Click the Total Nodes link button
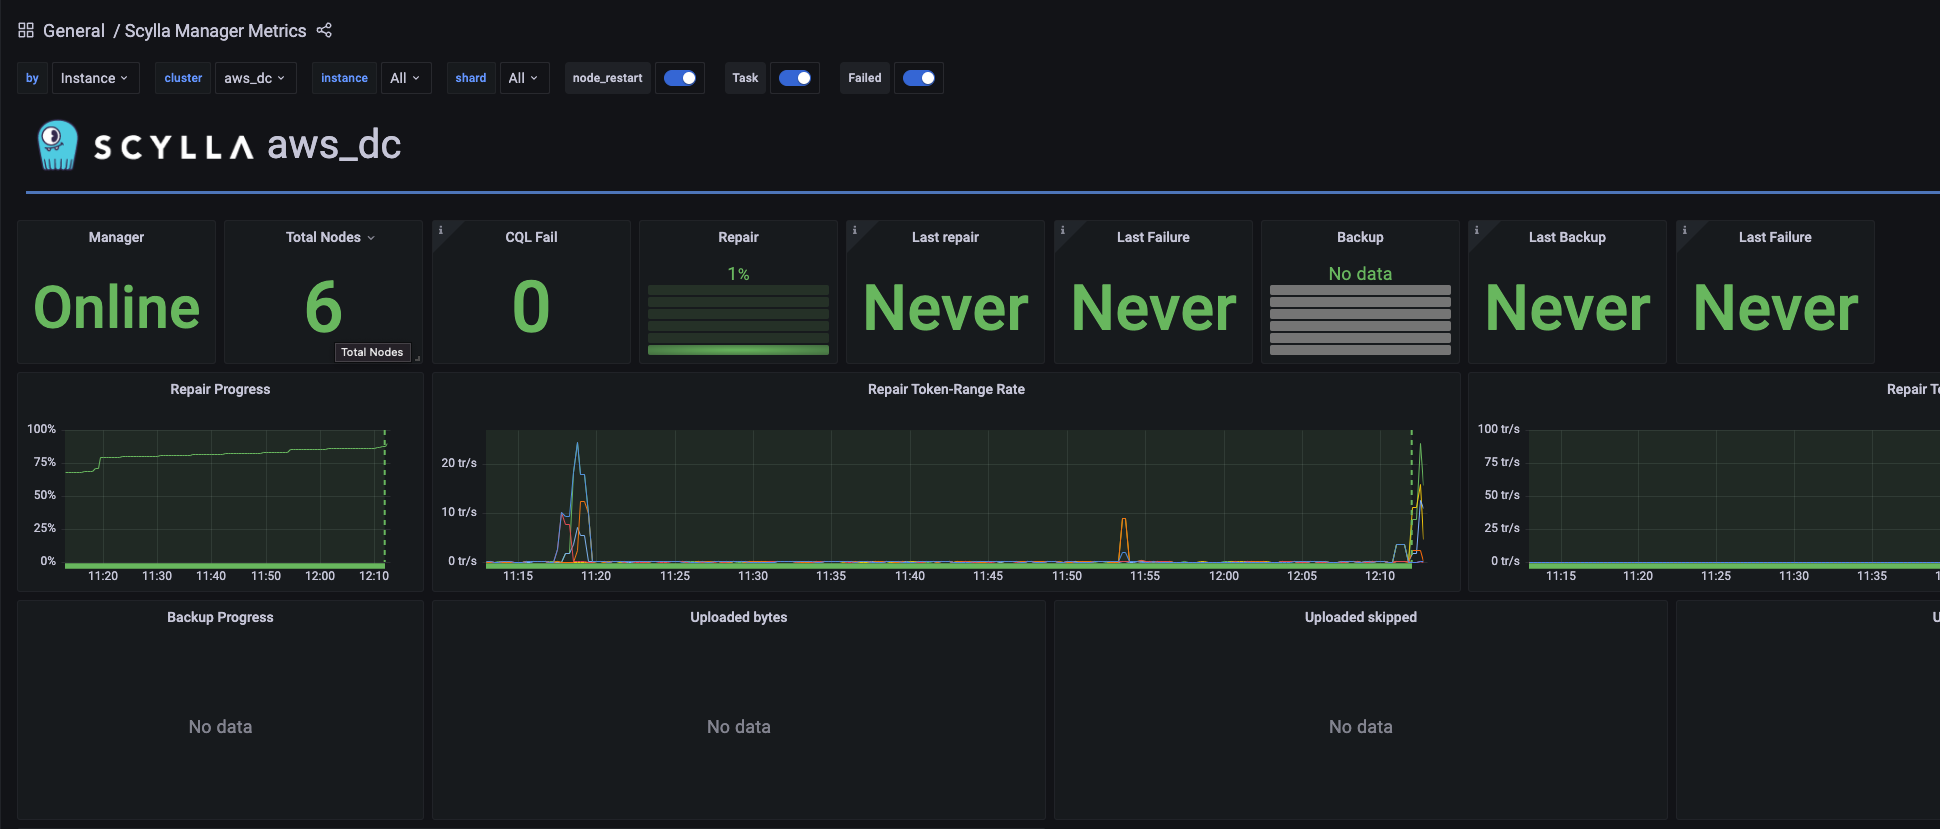This screenshot has height=829, width=1940. (x=372, y=352)
